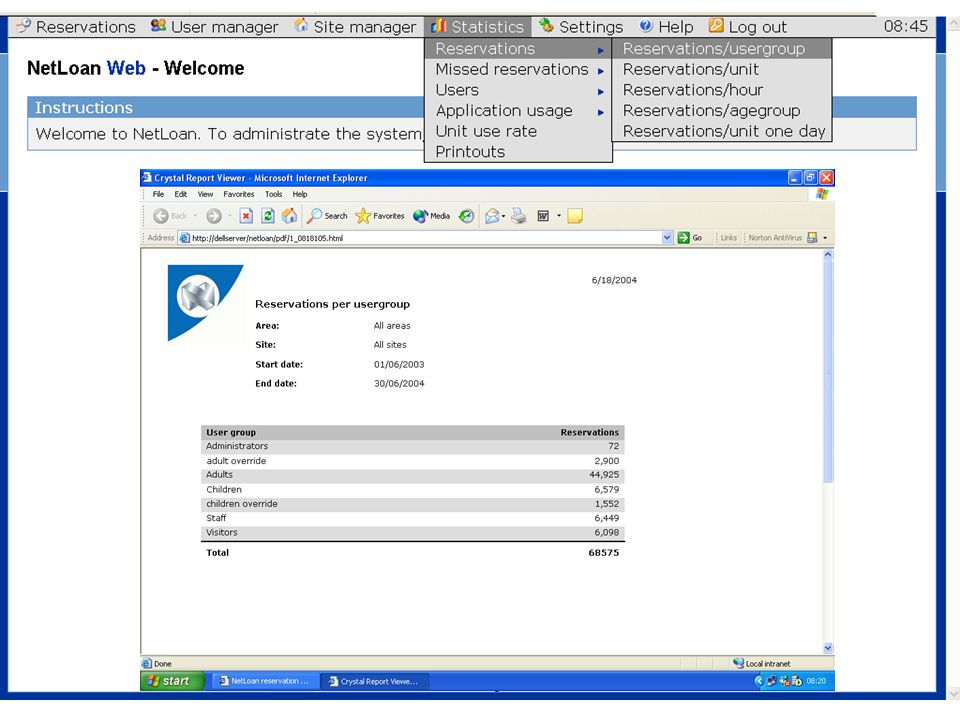The height and width of the screenshot is (720, 960).
Task: Open the address bar dropdown in IE
Action: (x=667, y=238)
